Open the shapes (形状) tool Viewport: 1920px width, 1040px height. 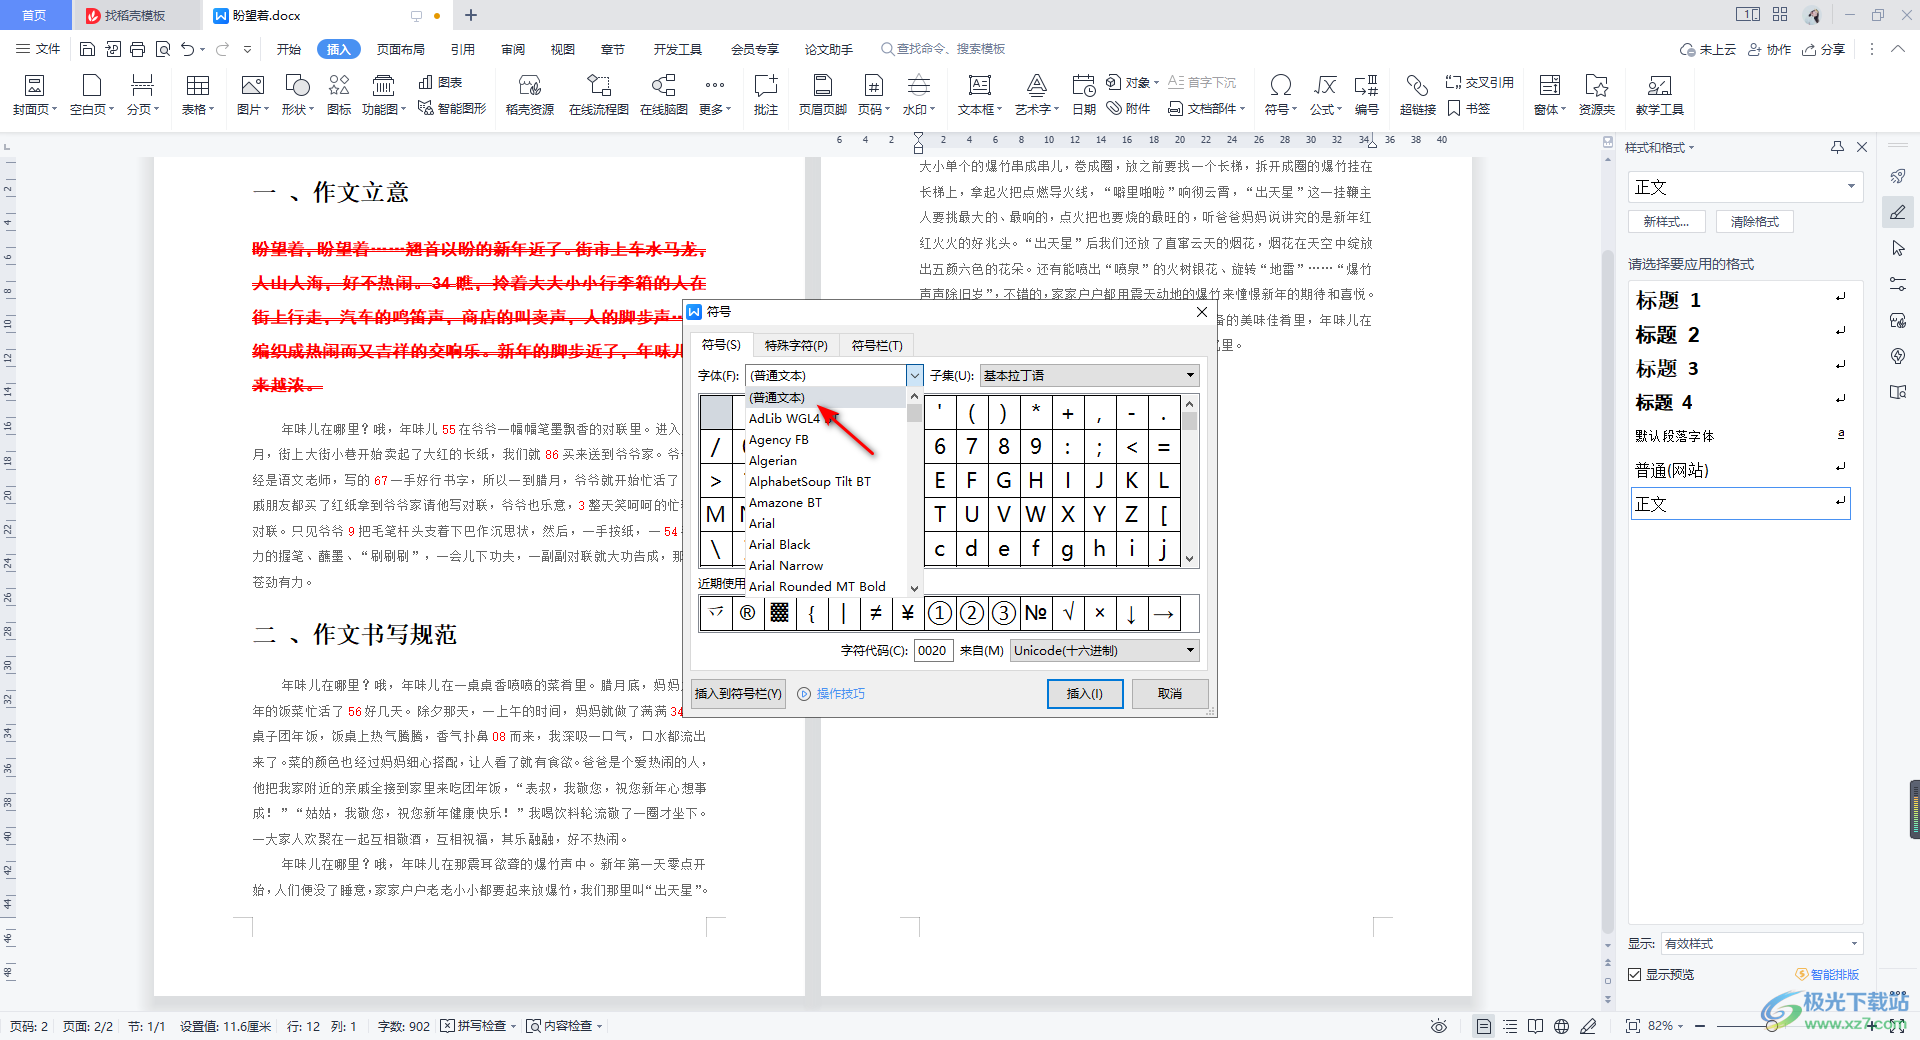(x=297, y=95)
